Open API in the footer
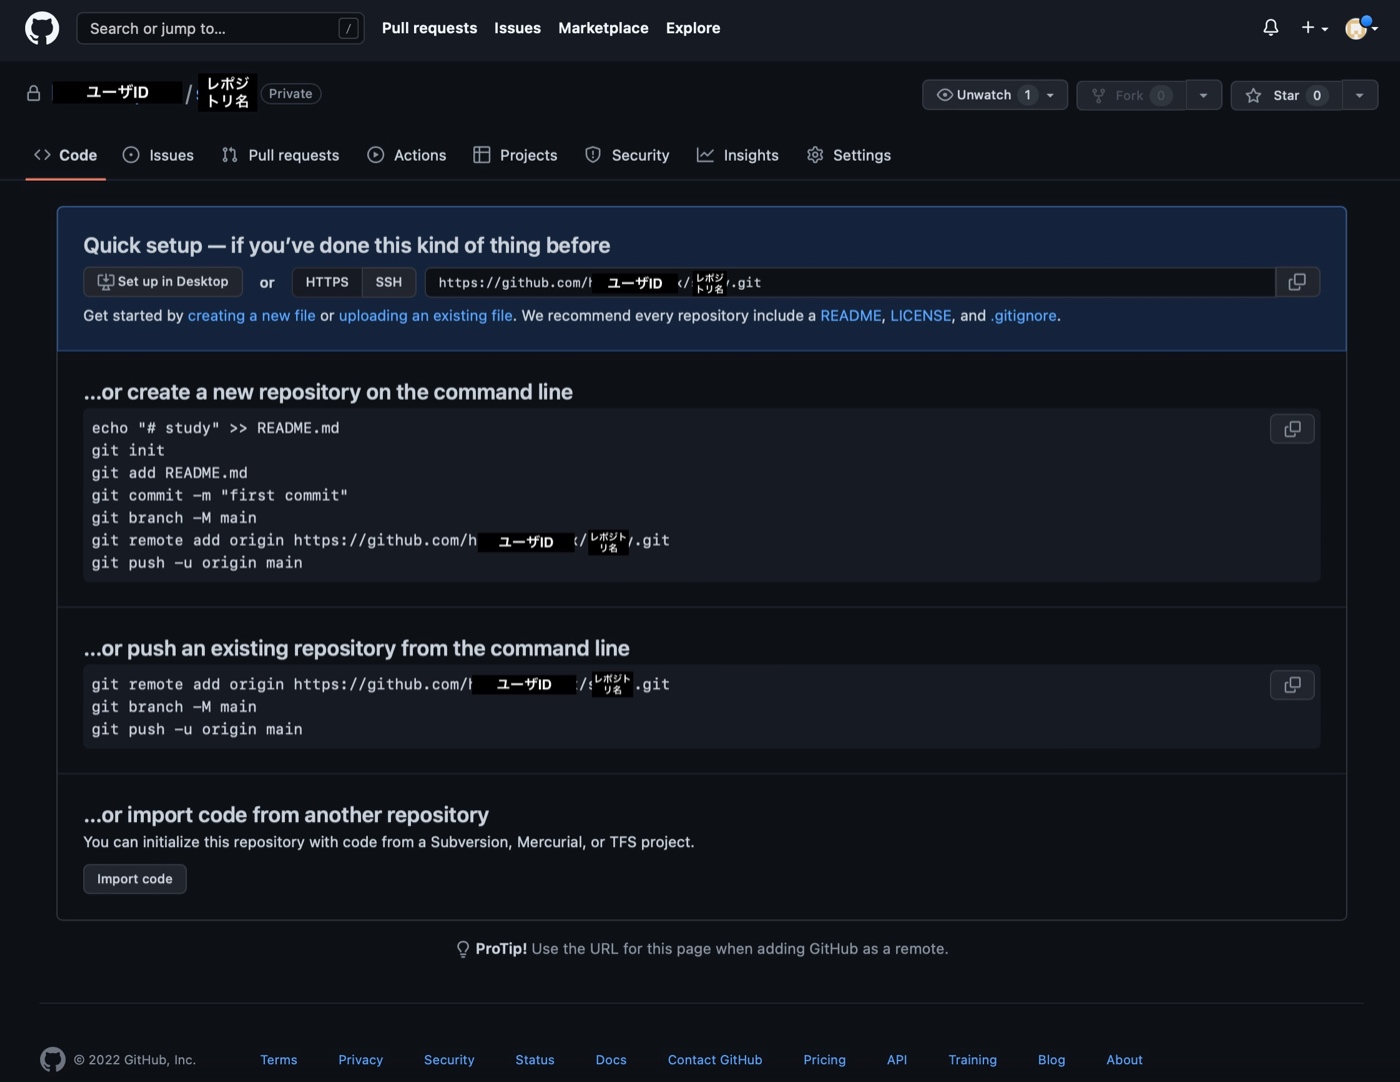The height and width of the screenshot is (1082, 1400). tap(897, 1060)
